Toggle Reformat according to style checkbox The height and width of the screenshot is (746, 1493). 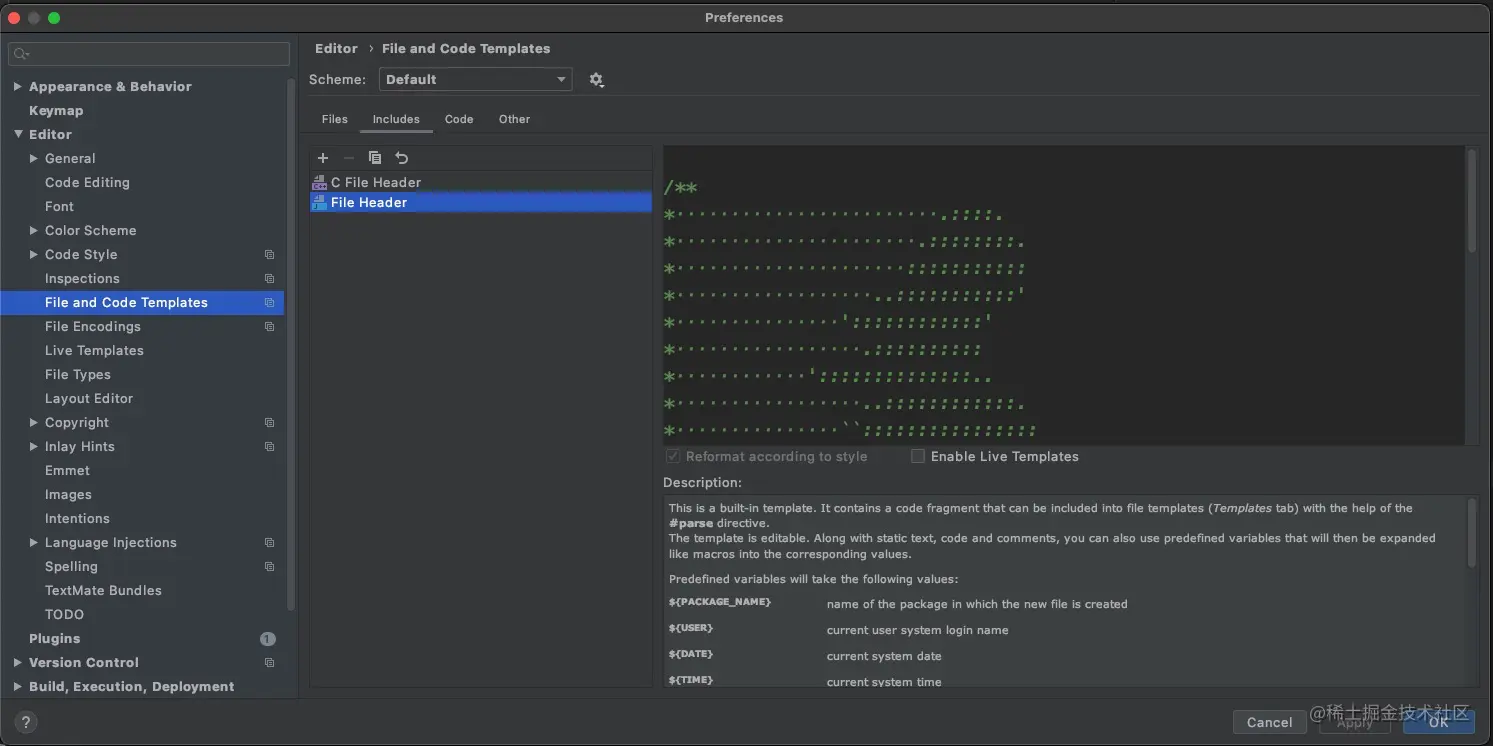click(673, 456)
